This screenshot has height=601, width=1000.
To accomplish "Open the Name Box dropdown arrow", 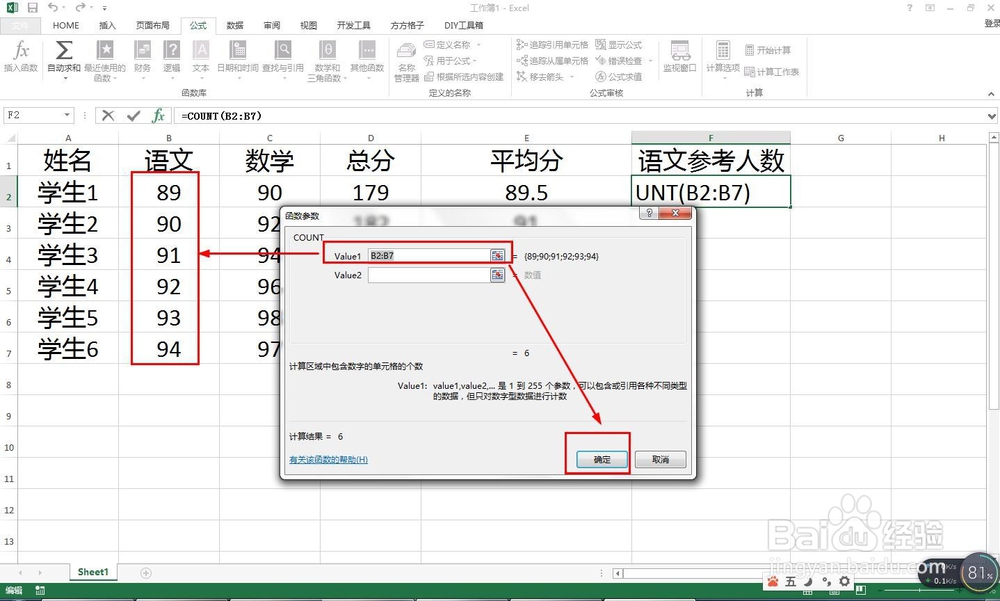I will point(67,115).
